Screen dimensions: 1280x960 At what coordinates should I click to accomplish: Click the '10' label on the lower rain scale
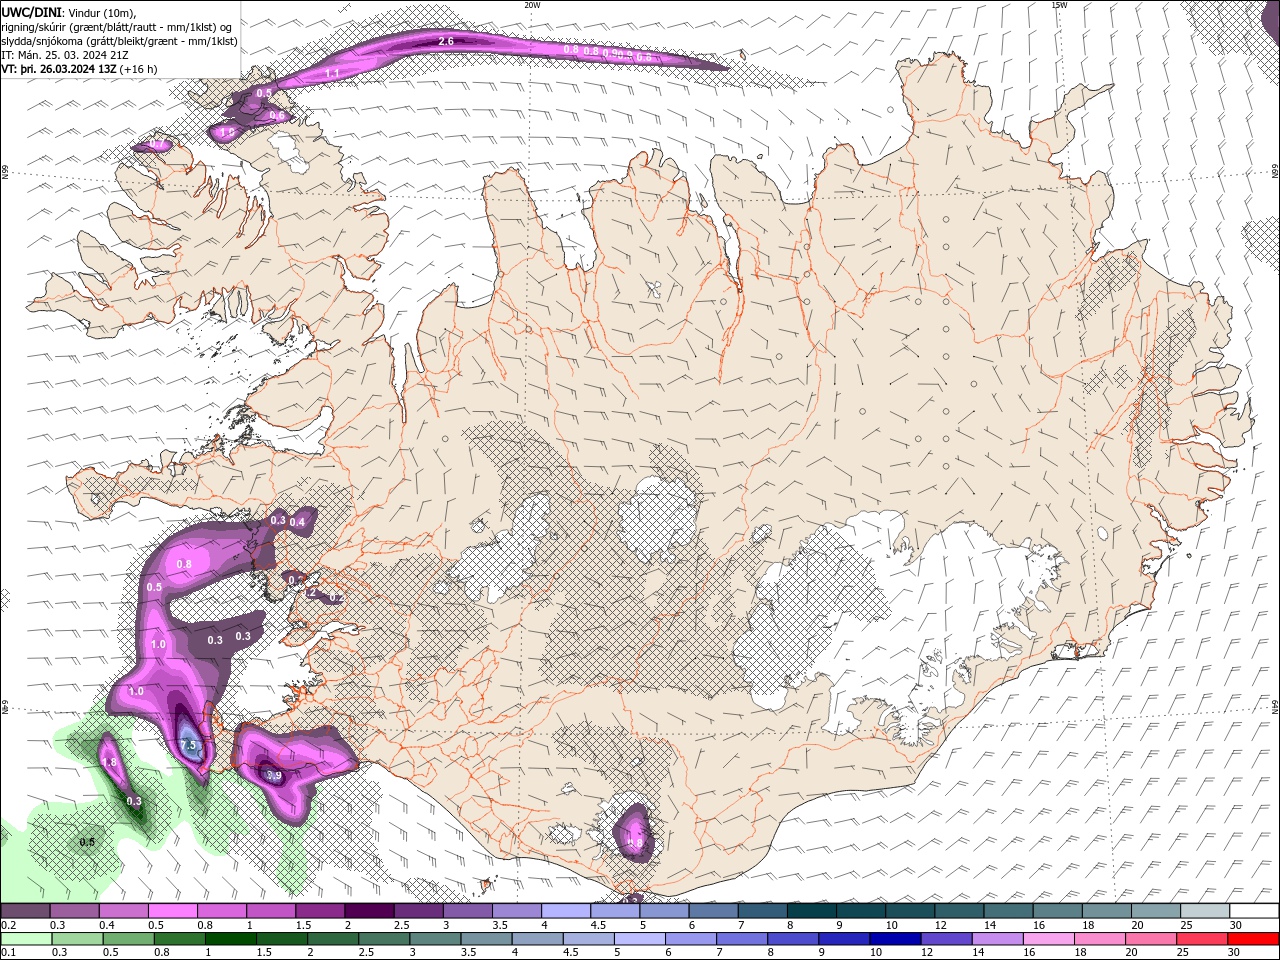pyautogui.click(x=876, y=953)
